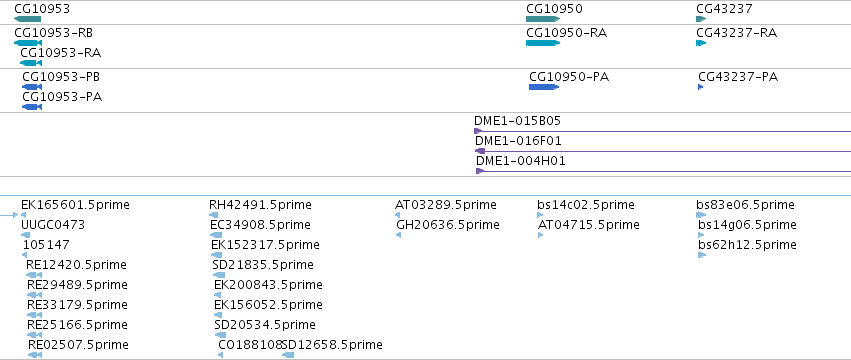Select the CG10950-PA protein feature bar
The height and width of the screenshot is (360, 851).
(544, 87)
